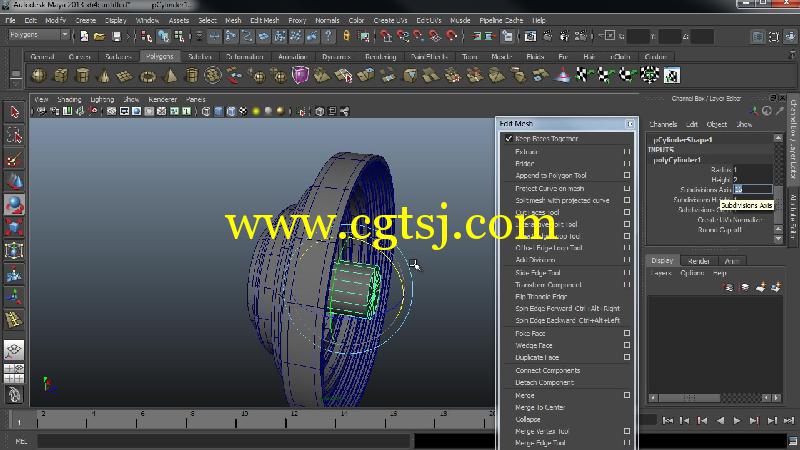
Task: Create layer from selected icon
Action: coord(776,287)
